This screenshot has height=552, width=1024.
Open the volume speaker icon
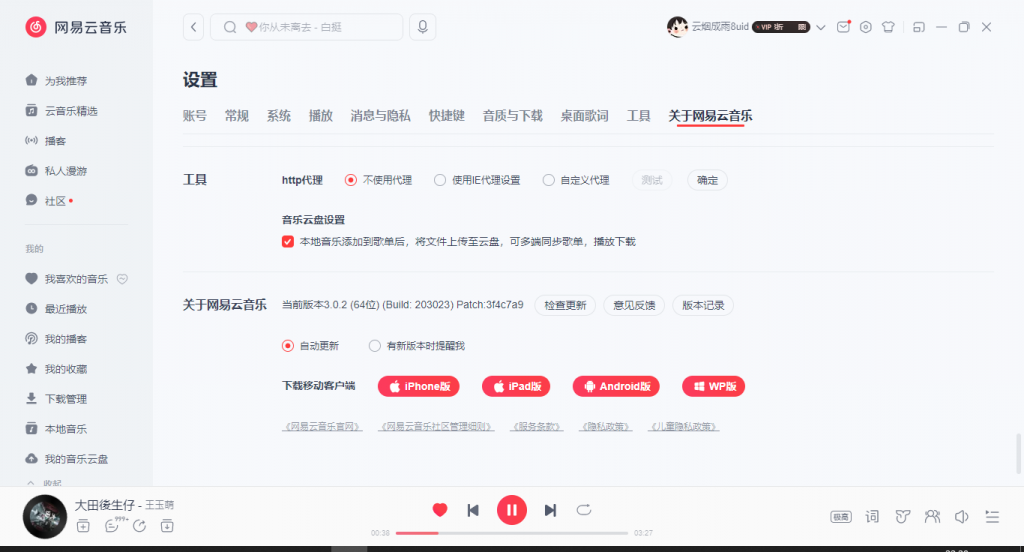[x=962, y=517]
